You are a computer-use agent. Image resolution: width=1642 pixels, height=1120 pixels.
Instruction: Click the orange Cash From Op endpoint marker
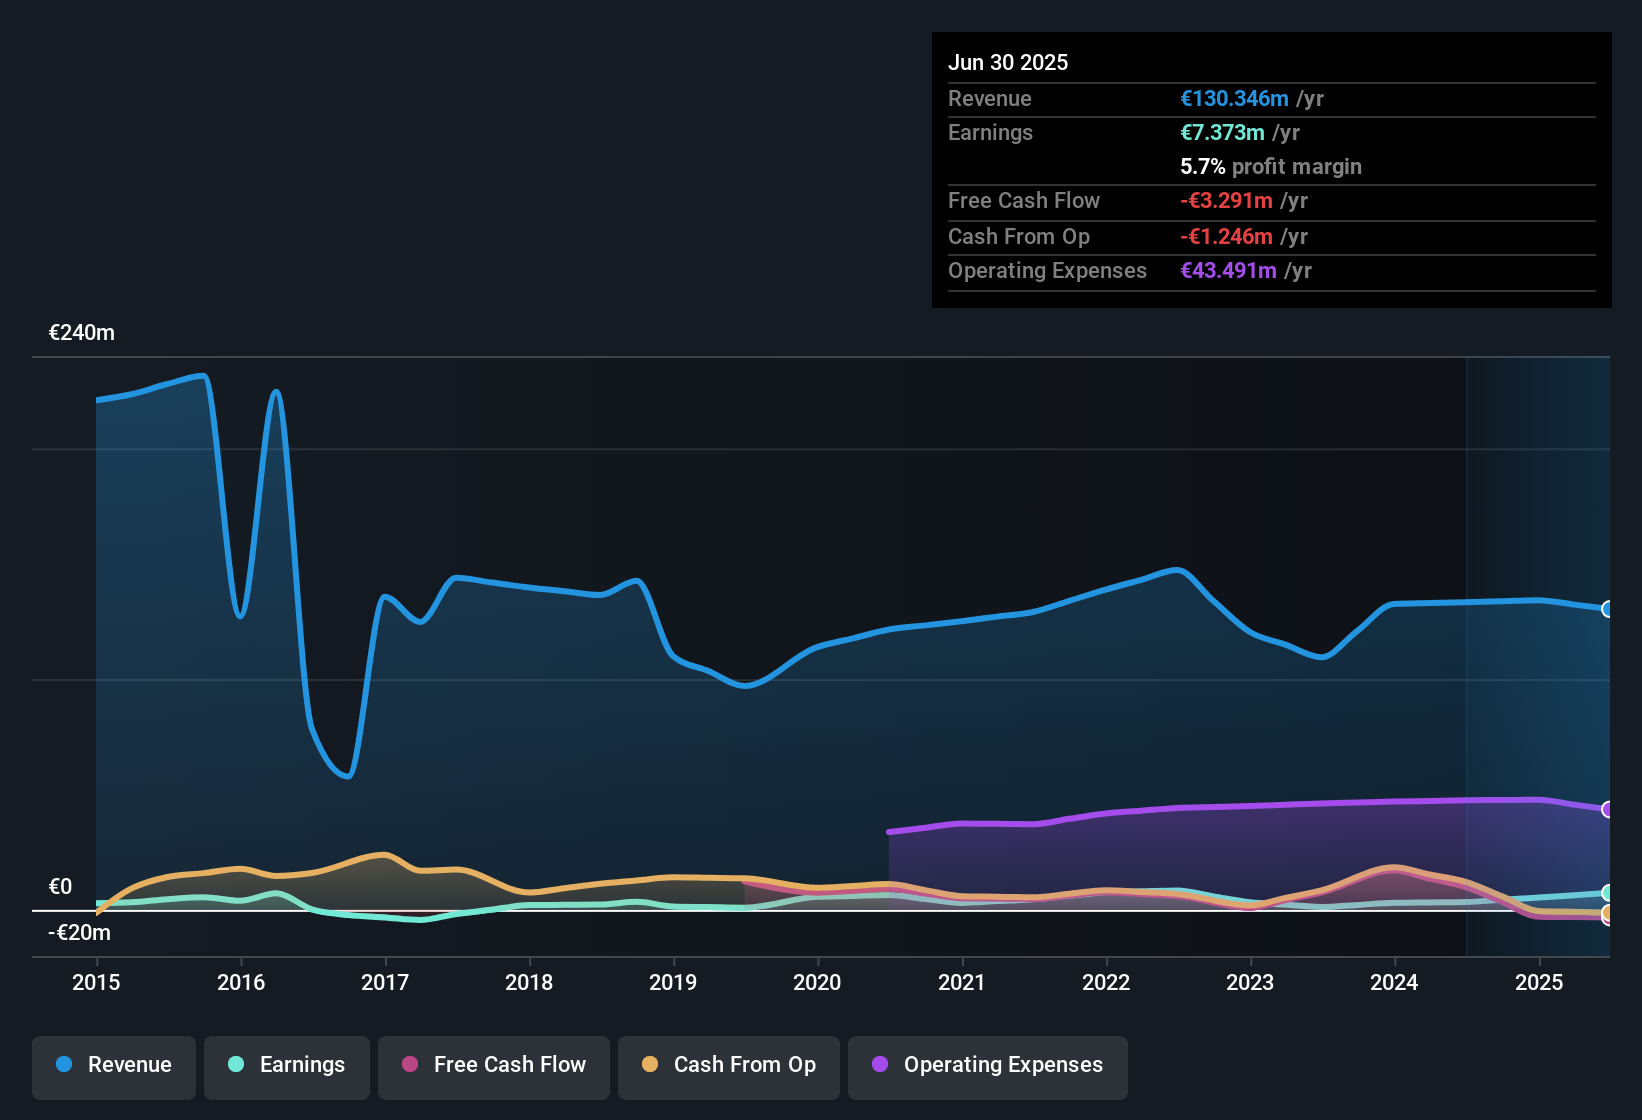[1607, 913]
